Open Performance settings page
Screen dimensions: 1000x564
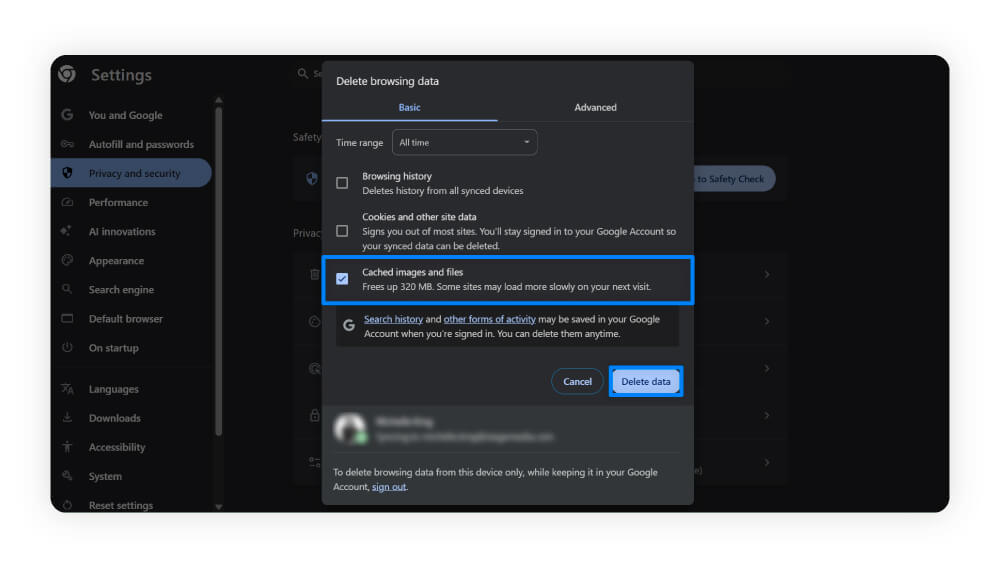click(118, 202)
